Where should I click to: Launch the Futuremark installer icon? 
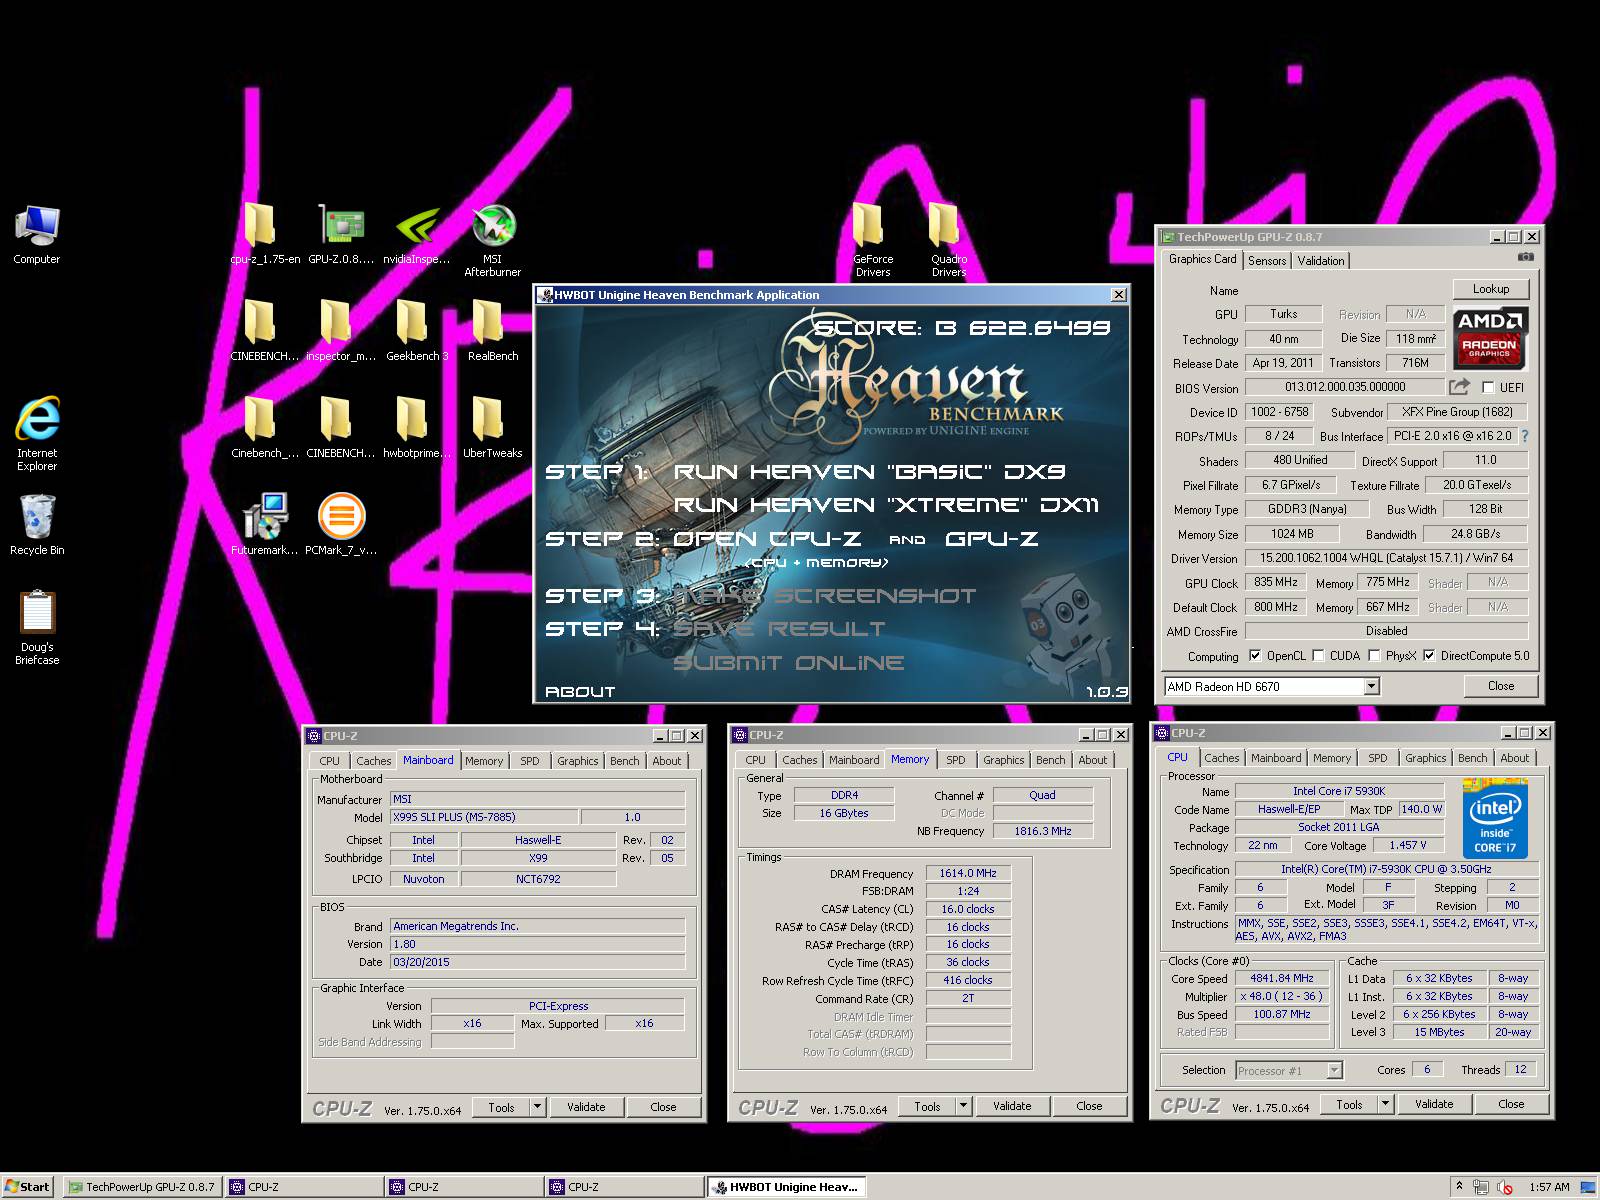tap(264, 525)
